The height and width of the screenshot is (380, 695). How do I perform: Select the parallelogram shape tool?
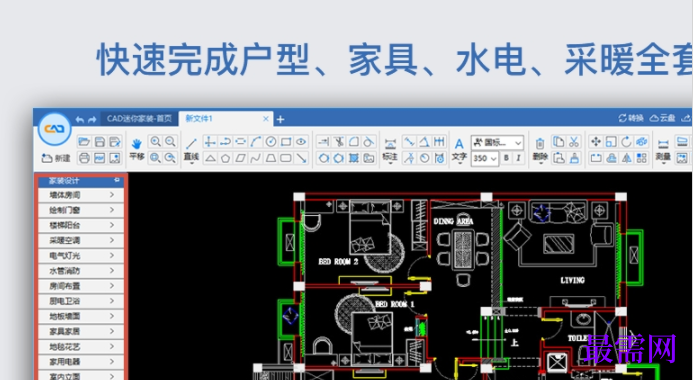240,158
